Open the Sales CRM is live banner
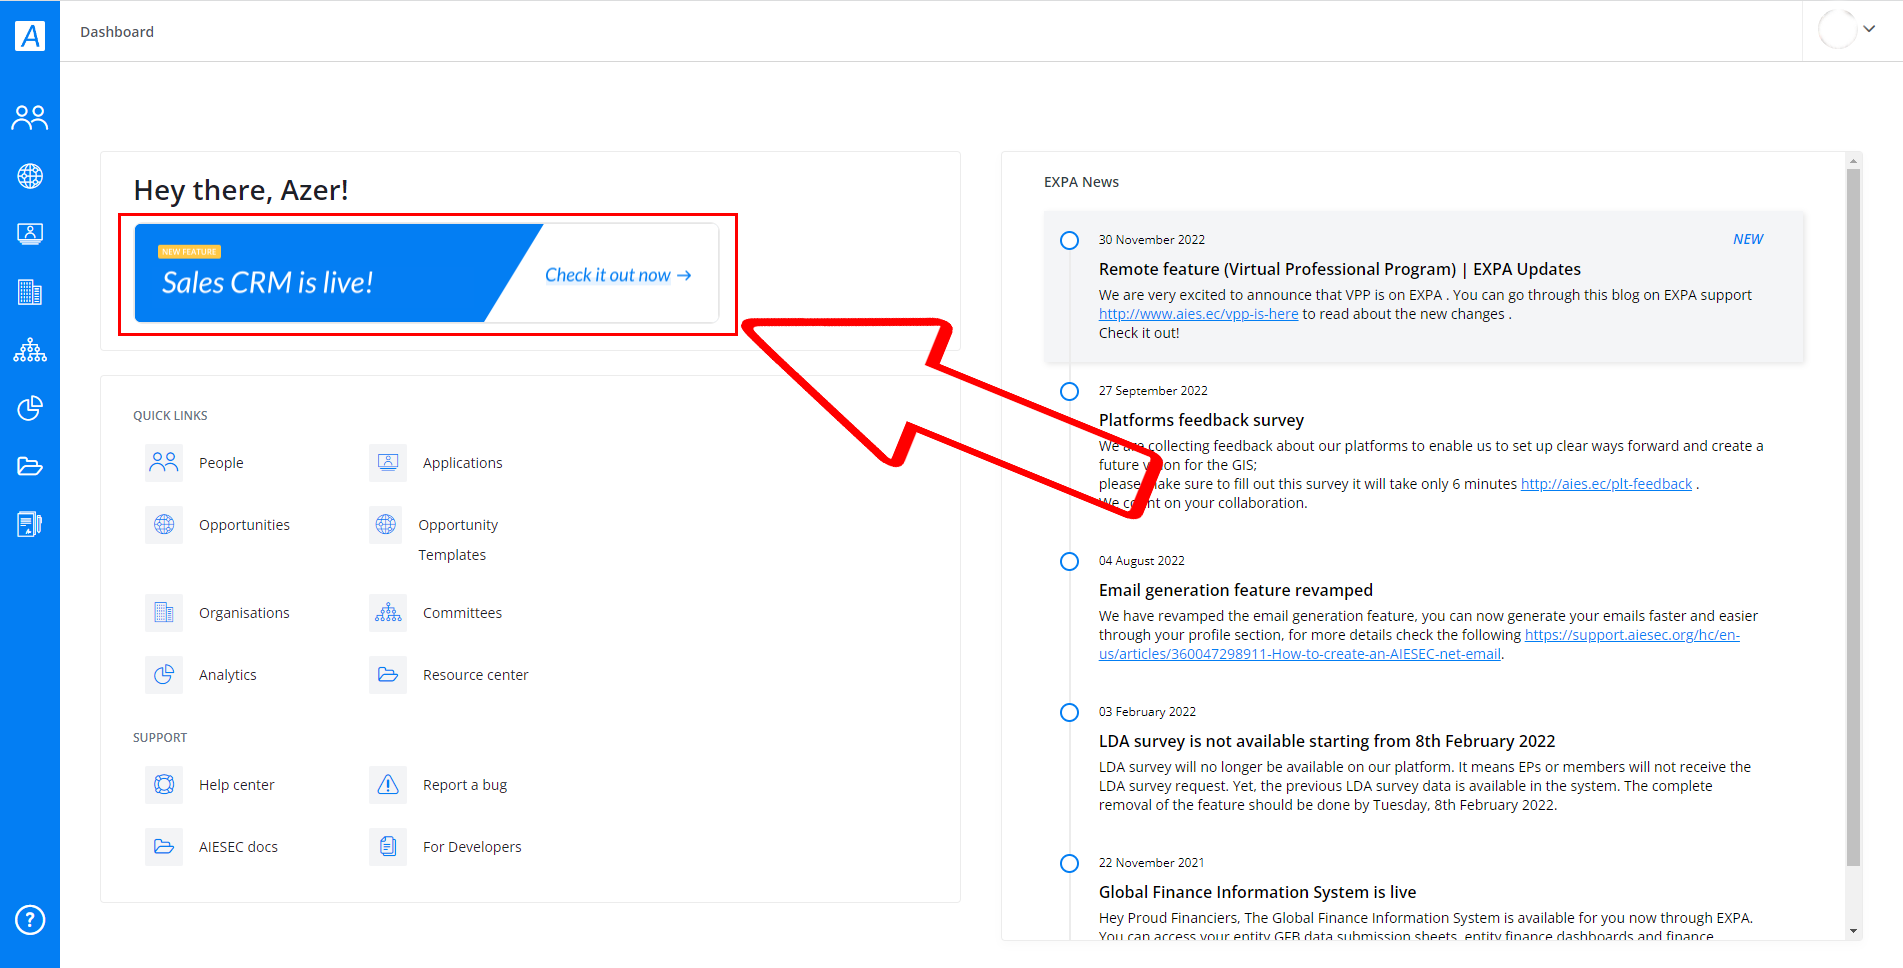Screen dimensions: 1903x968 tap(427, 273)
